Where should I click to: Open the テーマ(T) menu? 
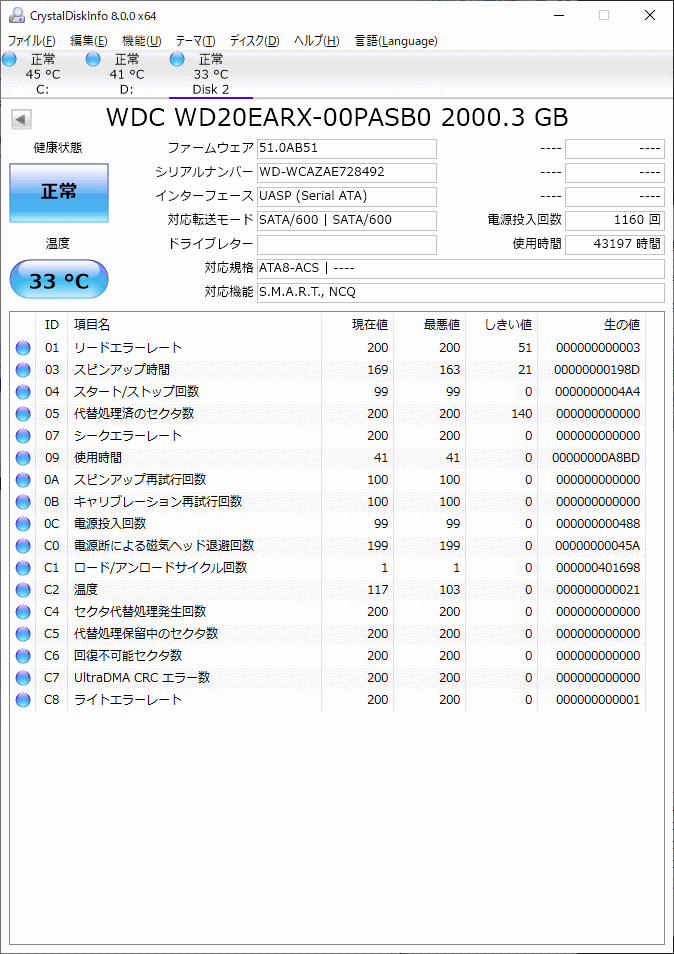(x=195, y=41)
